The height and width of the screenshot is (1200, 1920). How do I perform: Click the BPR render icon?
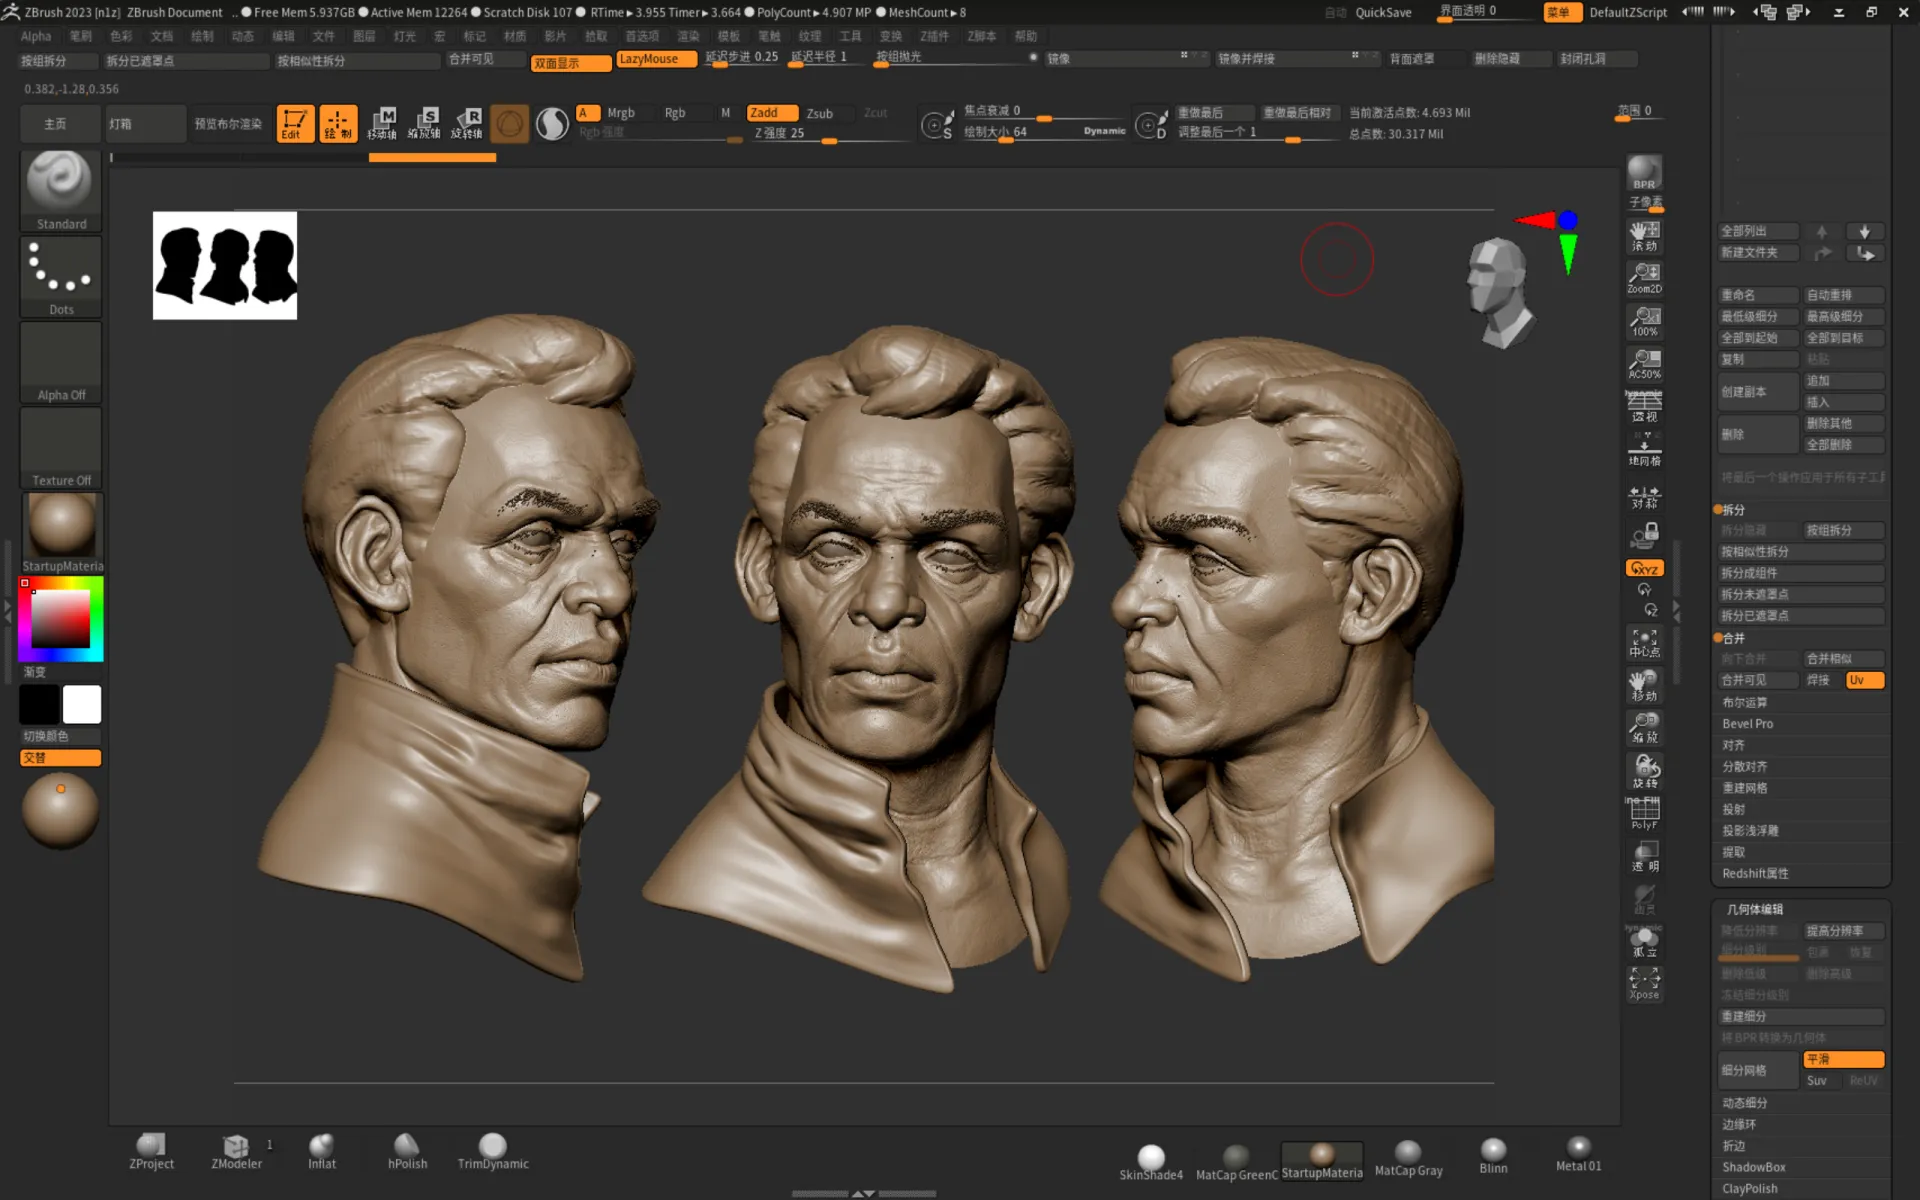[x=1644, y=172]
